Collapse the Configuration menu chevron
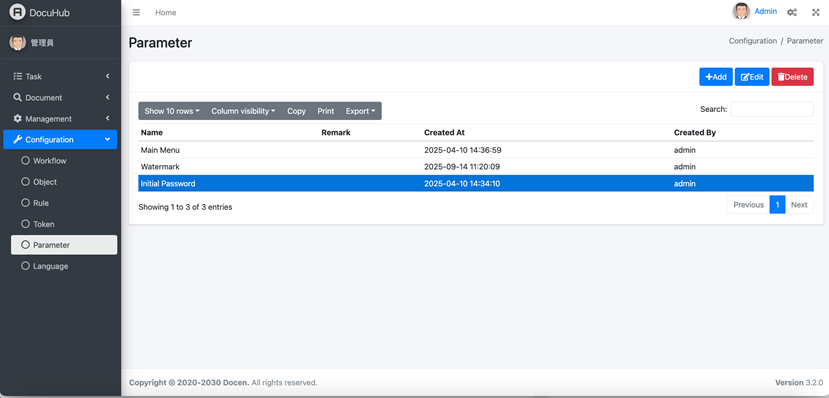829x398 pixels. 107,140
